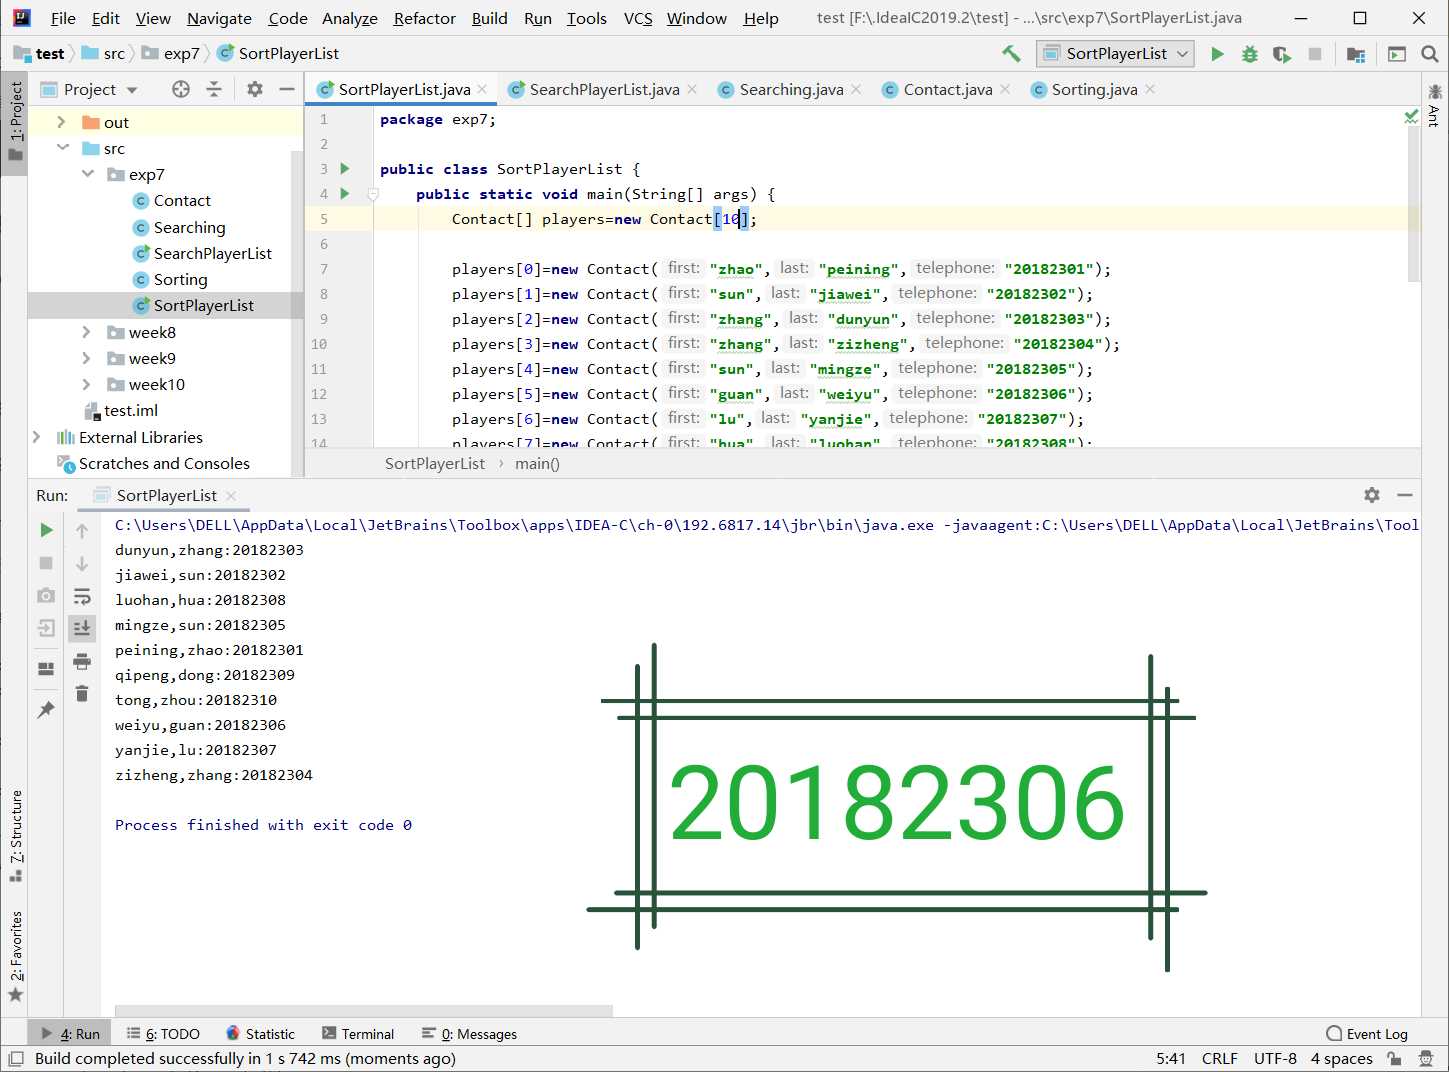Viewport: 1449px width, 1072px height.
Task: Click stop button in Run panel
Action: [x=46, y=563]
